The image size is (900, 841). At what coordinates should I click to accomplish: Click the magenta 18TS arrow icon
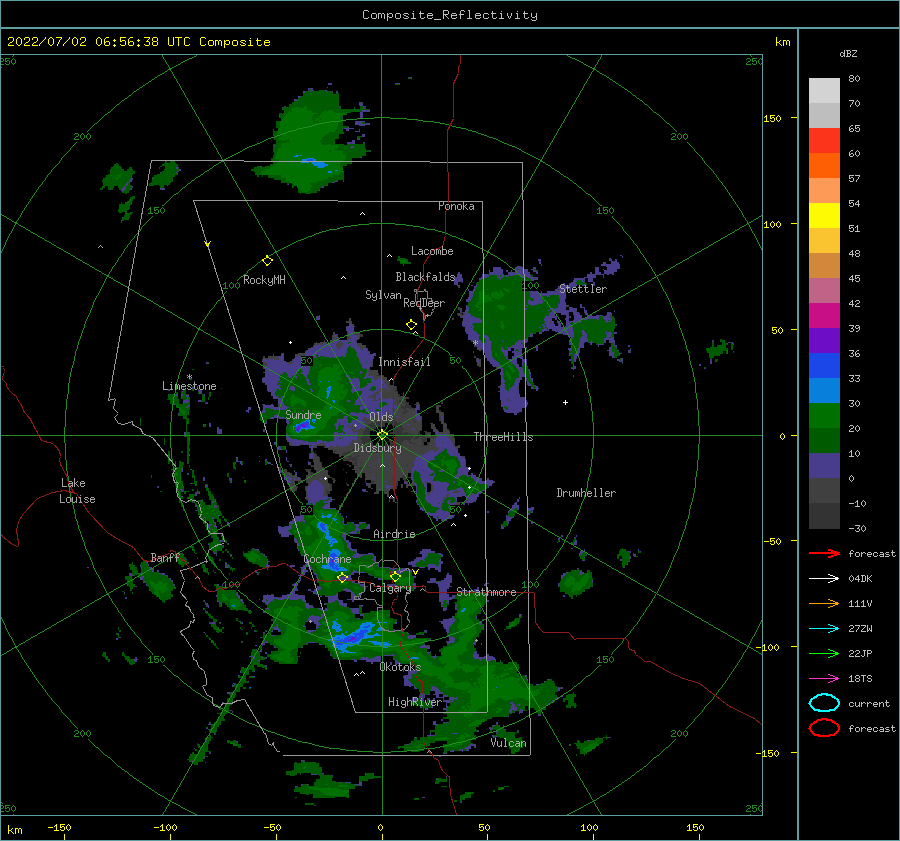(824, 679)
